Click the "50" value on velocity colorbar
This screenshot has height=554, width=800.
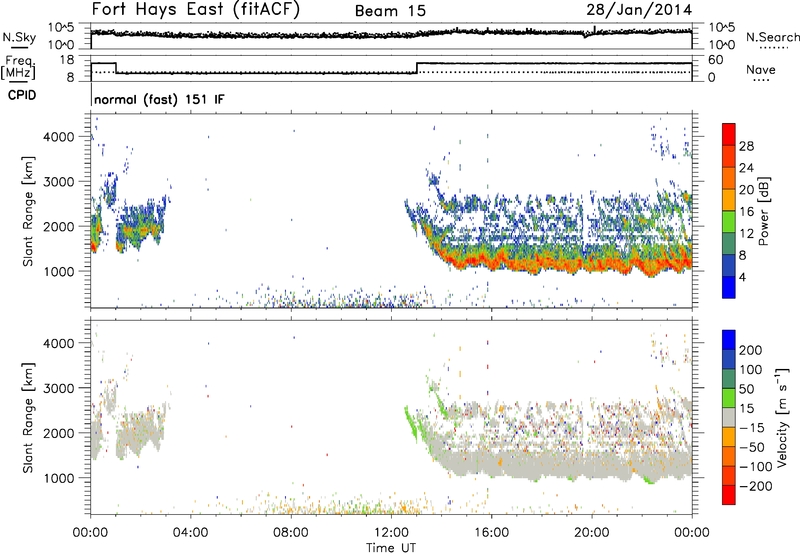click(746, 389)
